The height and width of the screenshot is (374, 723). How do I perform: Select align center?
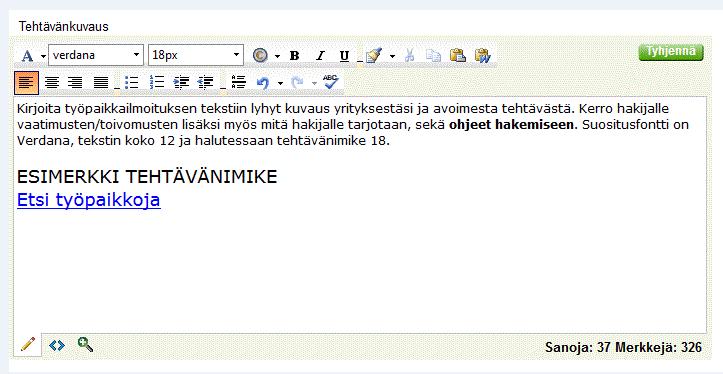click(52, 83)
